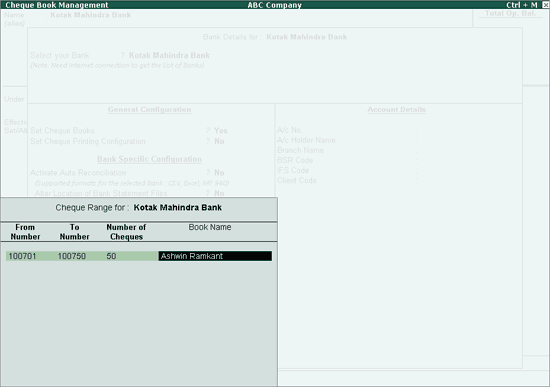Toggle Set Cheque Printing Configuration No value
This screenshot has width=550, height=387.
click(x=219, y=141)
